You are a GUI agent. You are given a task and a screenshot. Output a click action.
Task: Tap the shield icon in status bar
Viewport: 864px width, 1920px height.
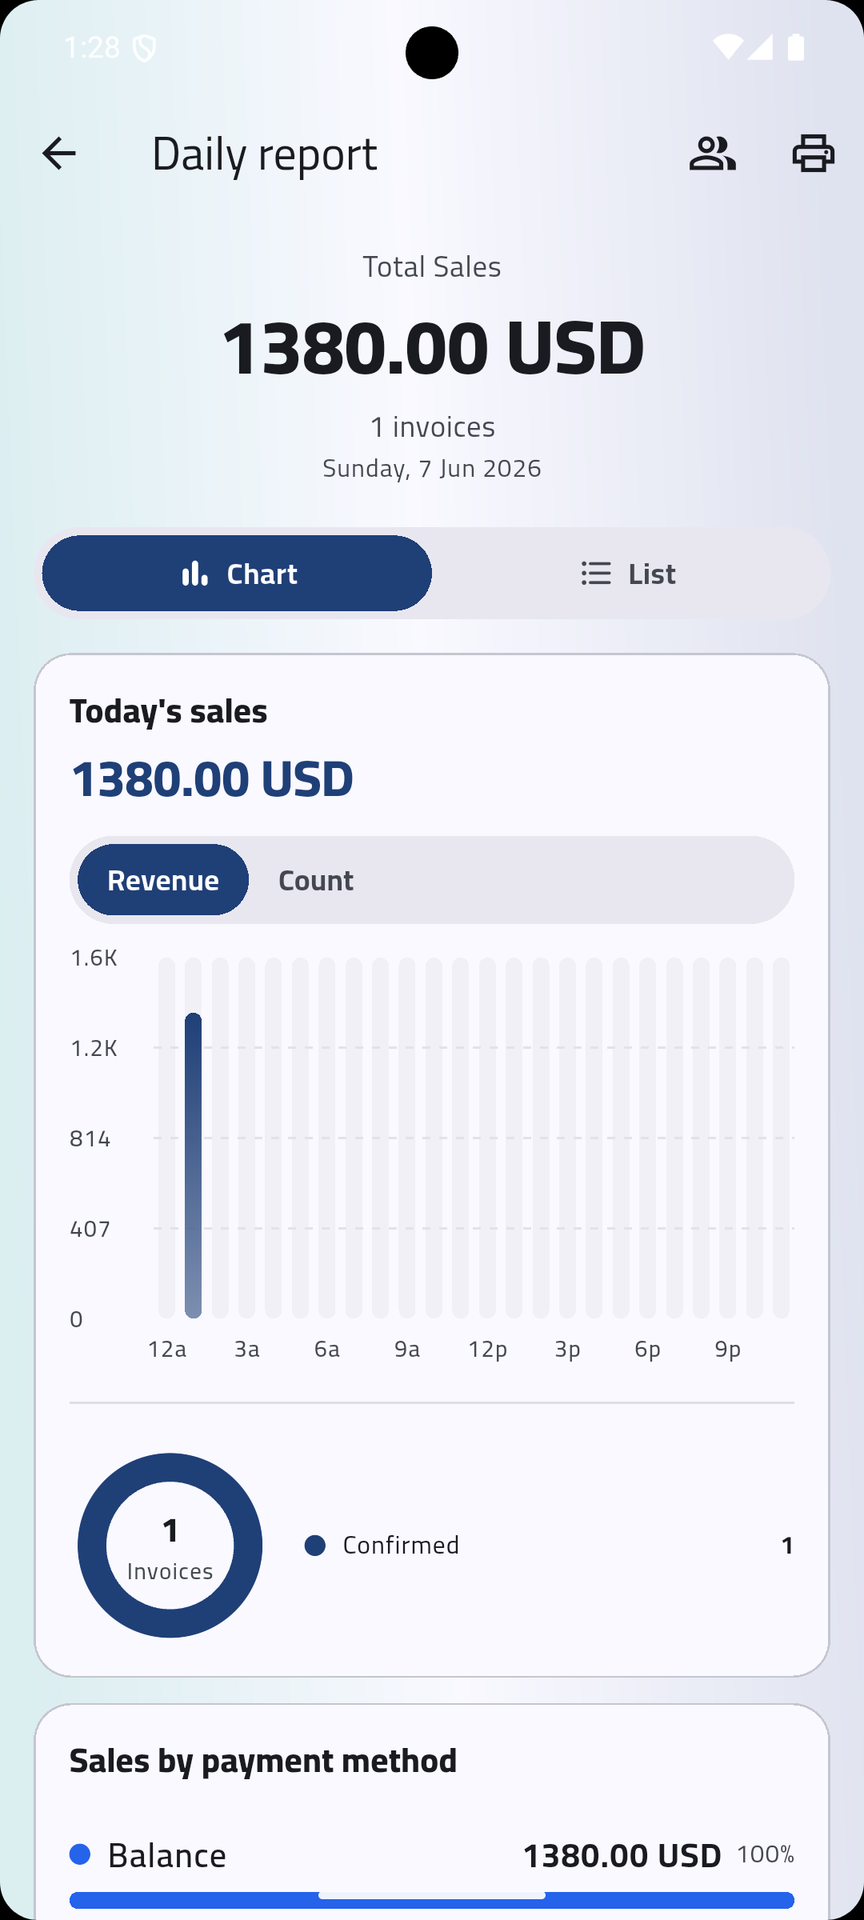pyautogui.click(x=144, y=48)
